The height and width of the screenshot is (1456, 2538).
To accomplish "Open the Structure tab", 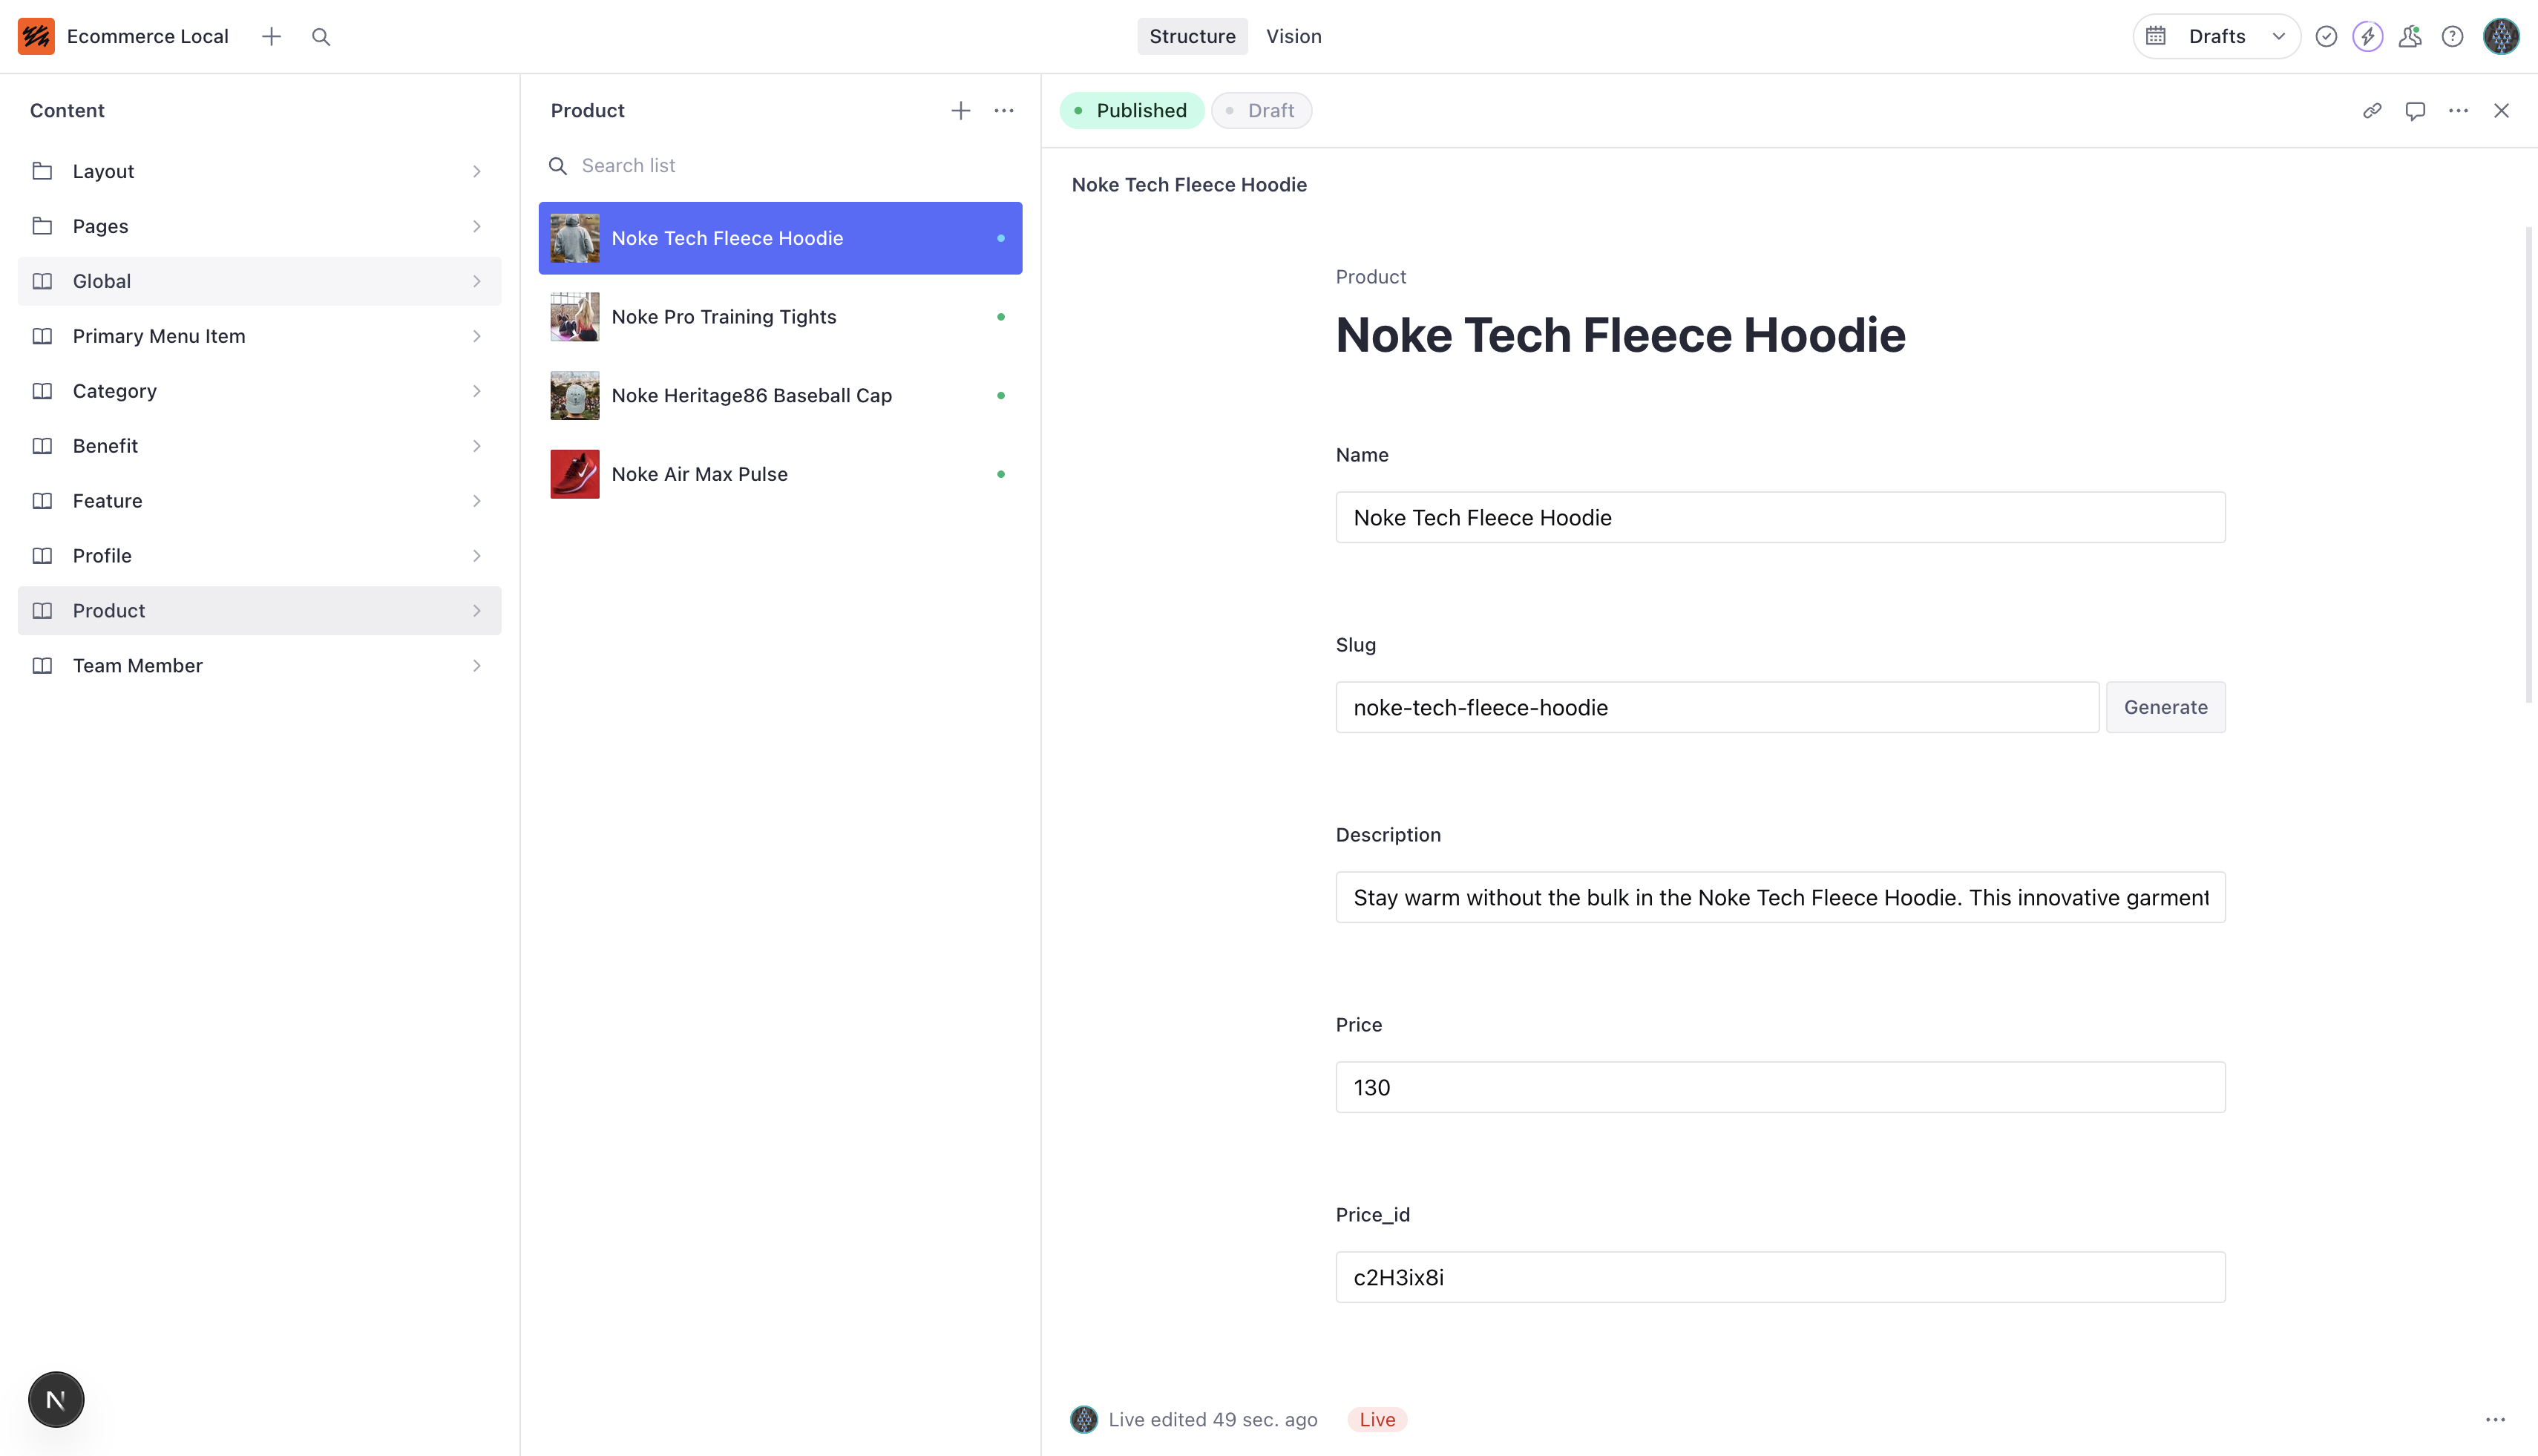I will pos(1192,36).
